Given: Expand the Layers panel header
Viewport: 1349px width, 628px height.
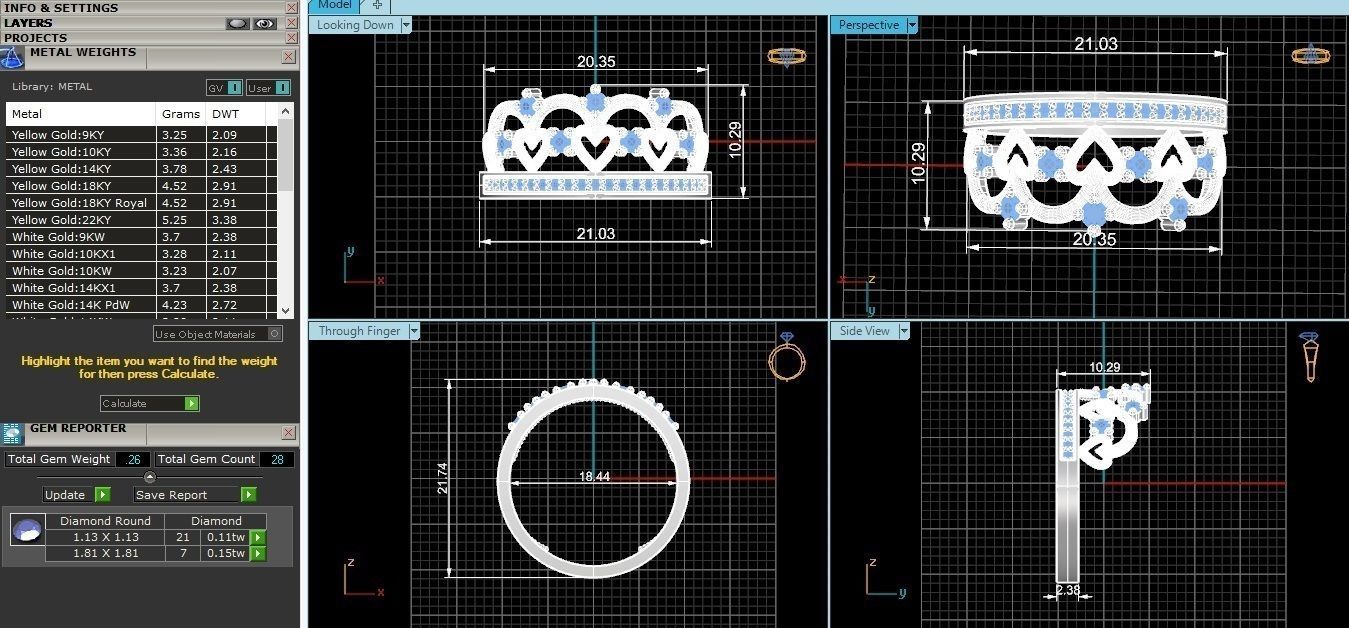Looking at the screenshot, I should click(28, 22).
